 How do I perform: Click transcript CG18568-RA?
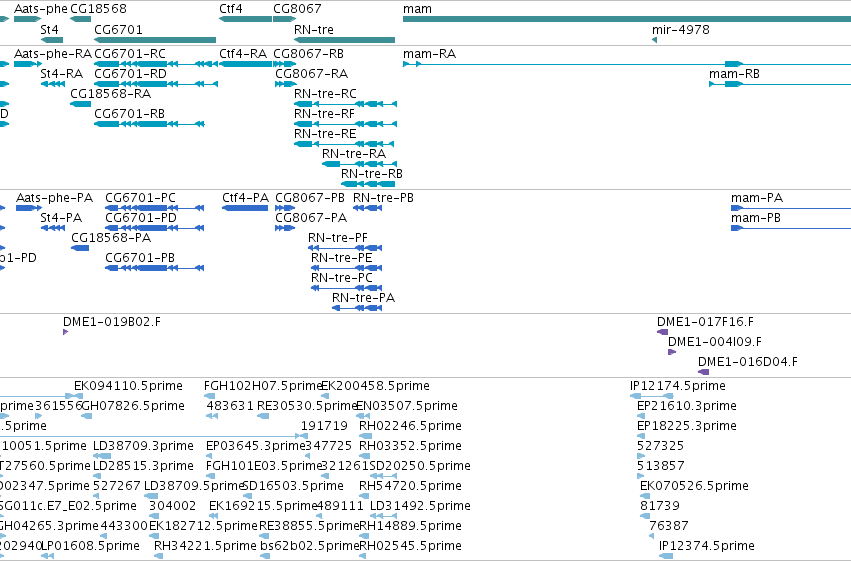click(x=81, y=104)
